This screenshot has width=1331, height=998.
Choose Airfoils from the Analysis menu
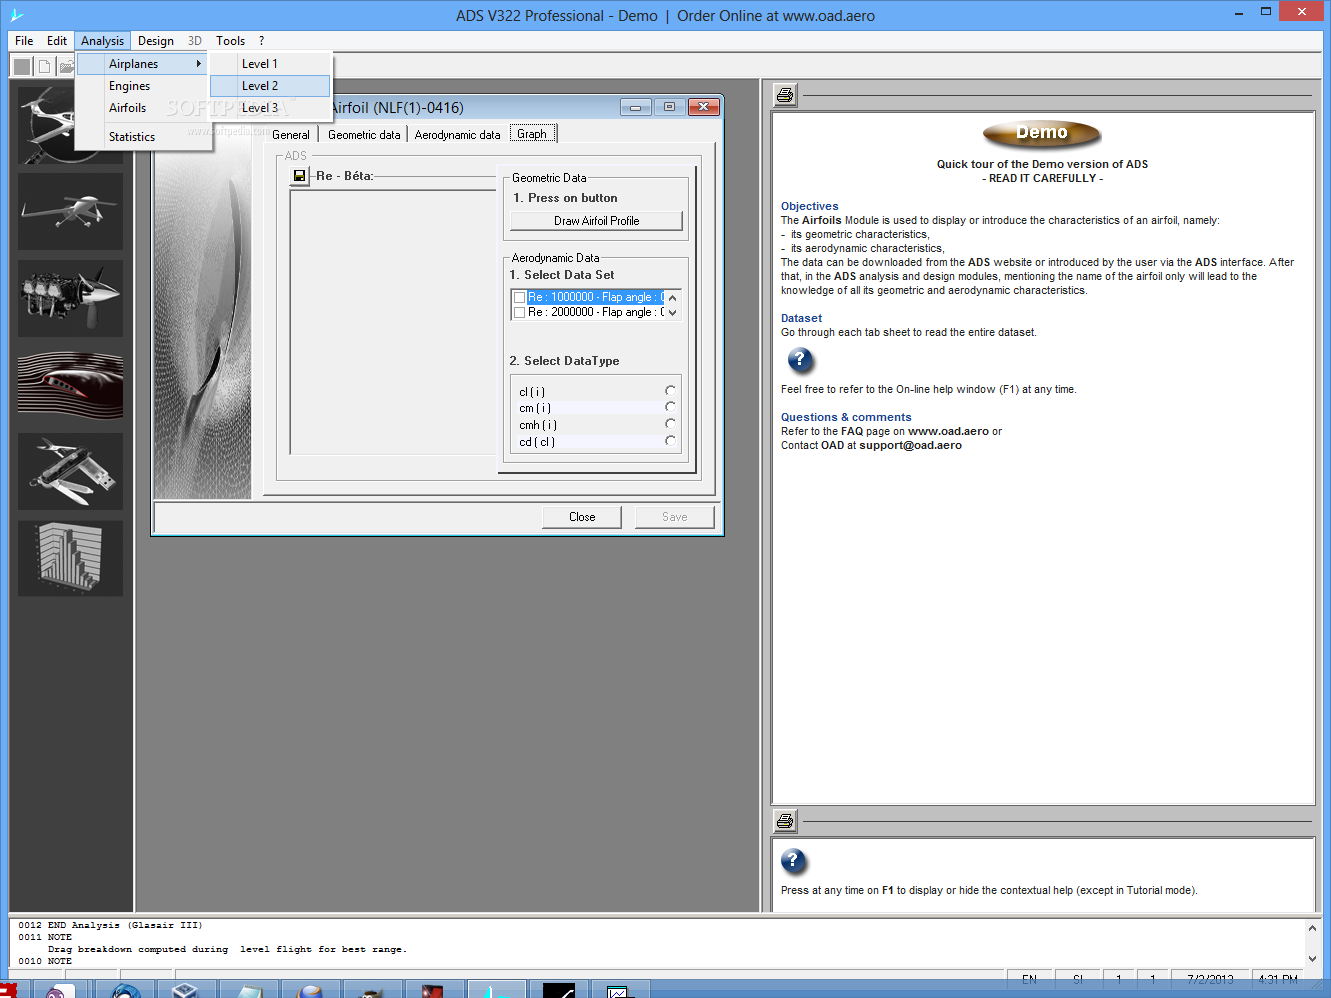pyautogui.click(x=128, y=108)
